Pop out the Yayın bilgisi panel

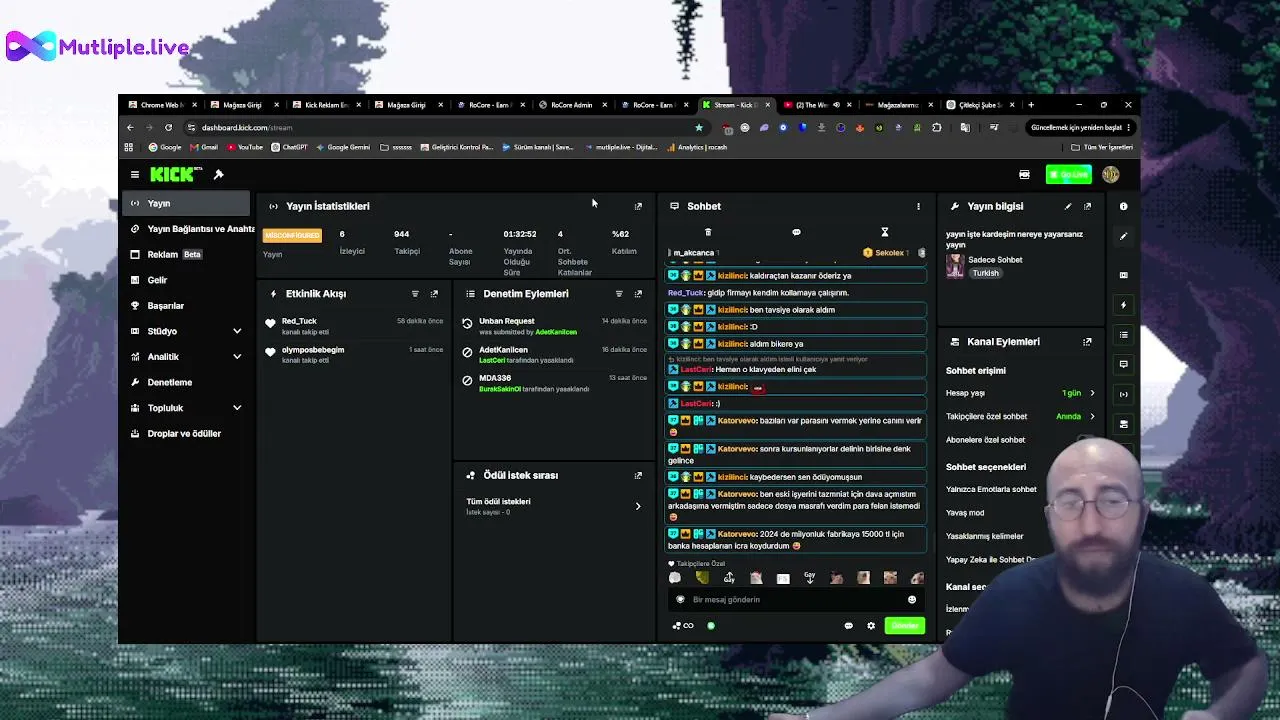point(1087,206)
